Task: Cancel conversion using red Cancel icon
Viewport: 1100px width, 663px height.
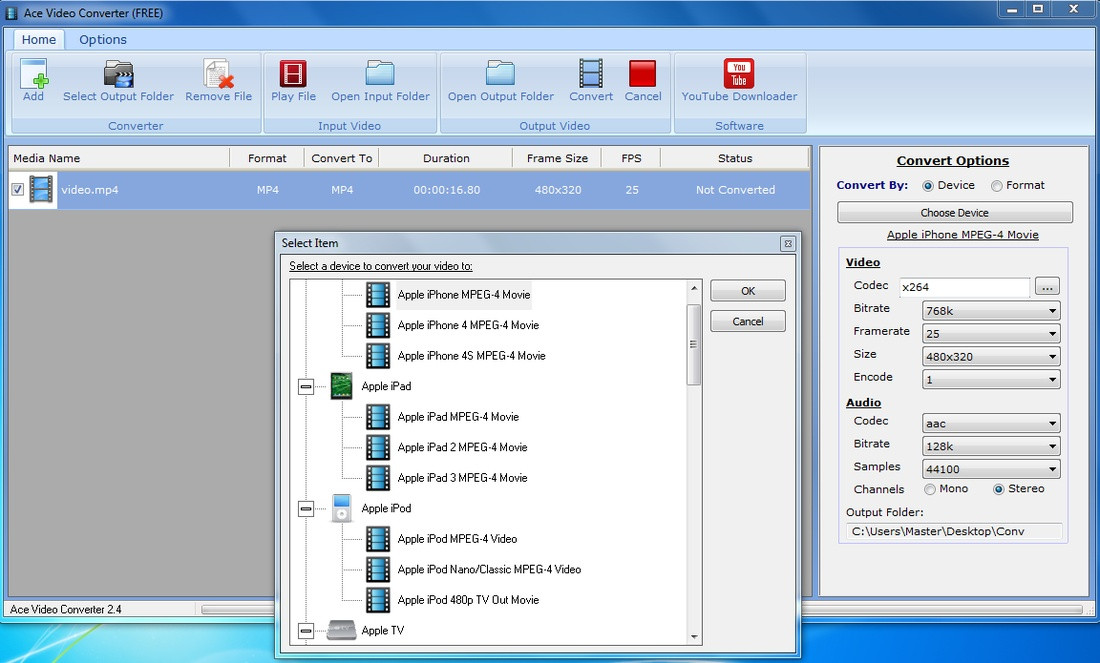Action: click(x=643, y=74)
